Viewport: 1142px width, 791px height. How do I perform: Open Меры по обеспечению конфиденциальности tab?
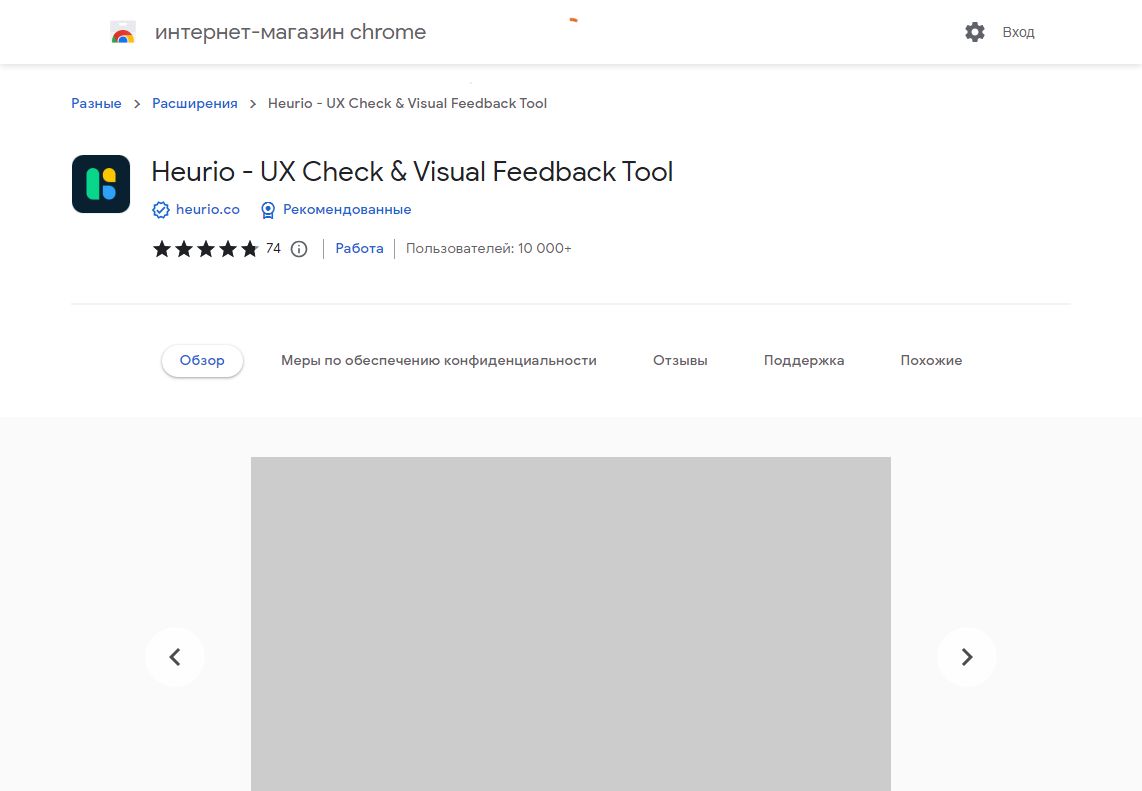(438, 361)
